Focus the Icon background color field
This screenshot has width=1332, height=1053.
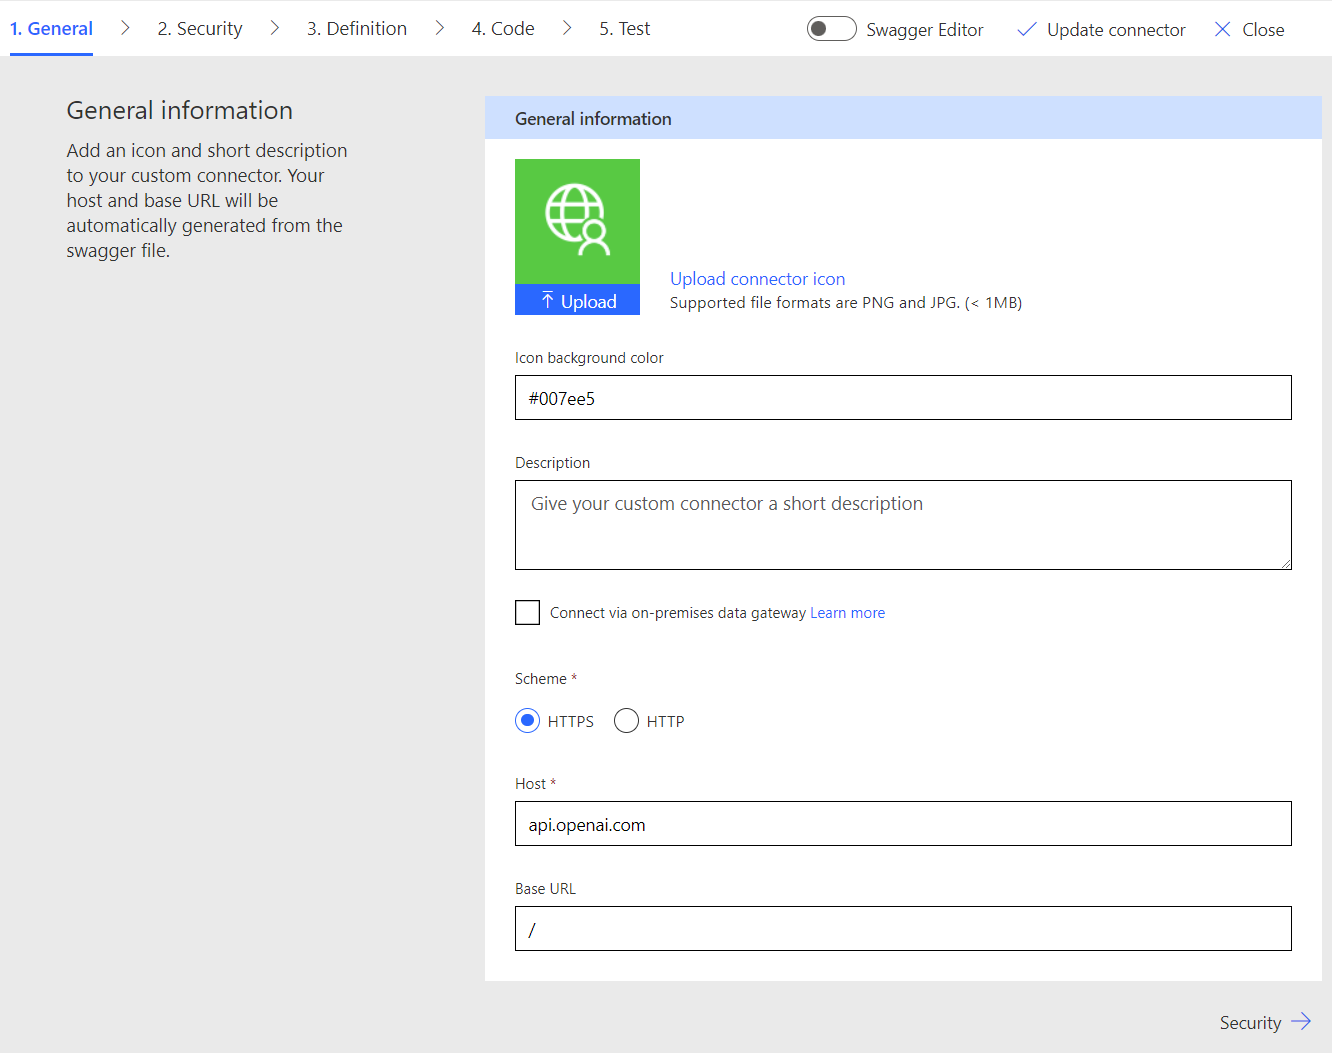coord(903,398)
